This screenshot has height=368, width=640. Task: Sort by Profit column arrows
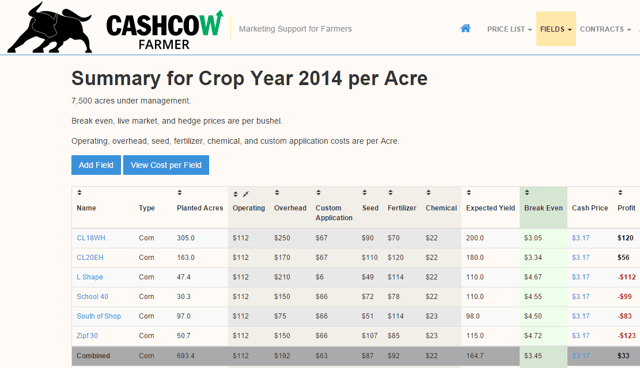coord(620,193)
